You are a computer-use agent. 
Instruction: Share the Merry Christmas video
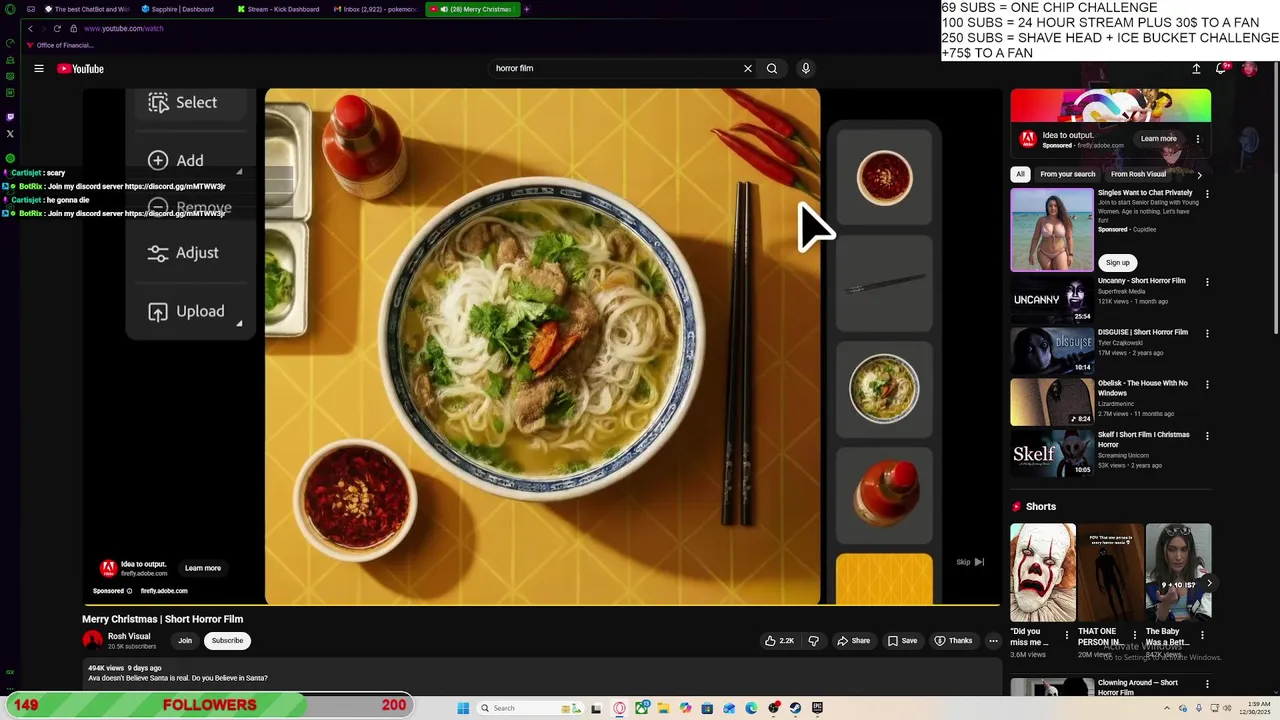point(853,641)
